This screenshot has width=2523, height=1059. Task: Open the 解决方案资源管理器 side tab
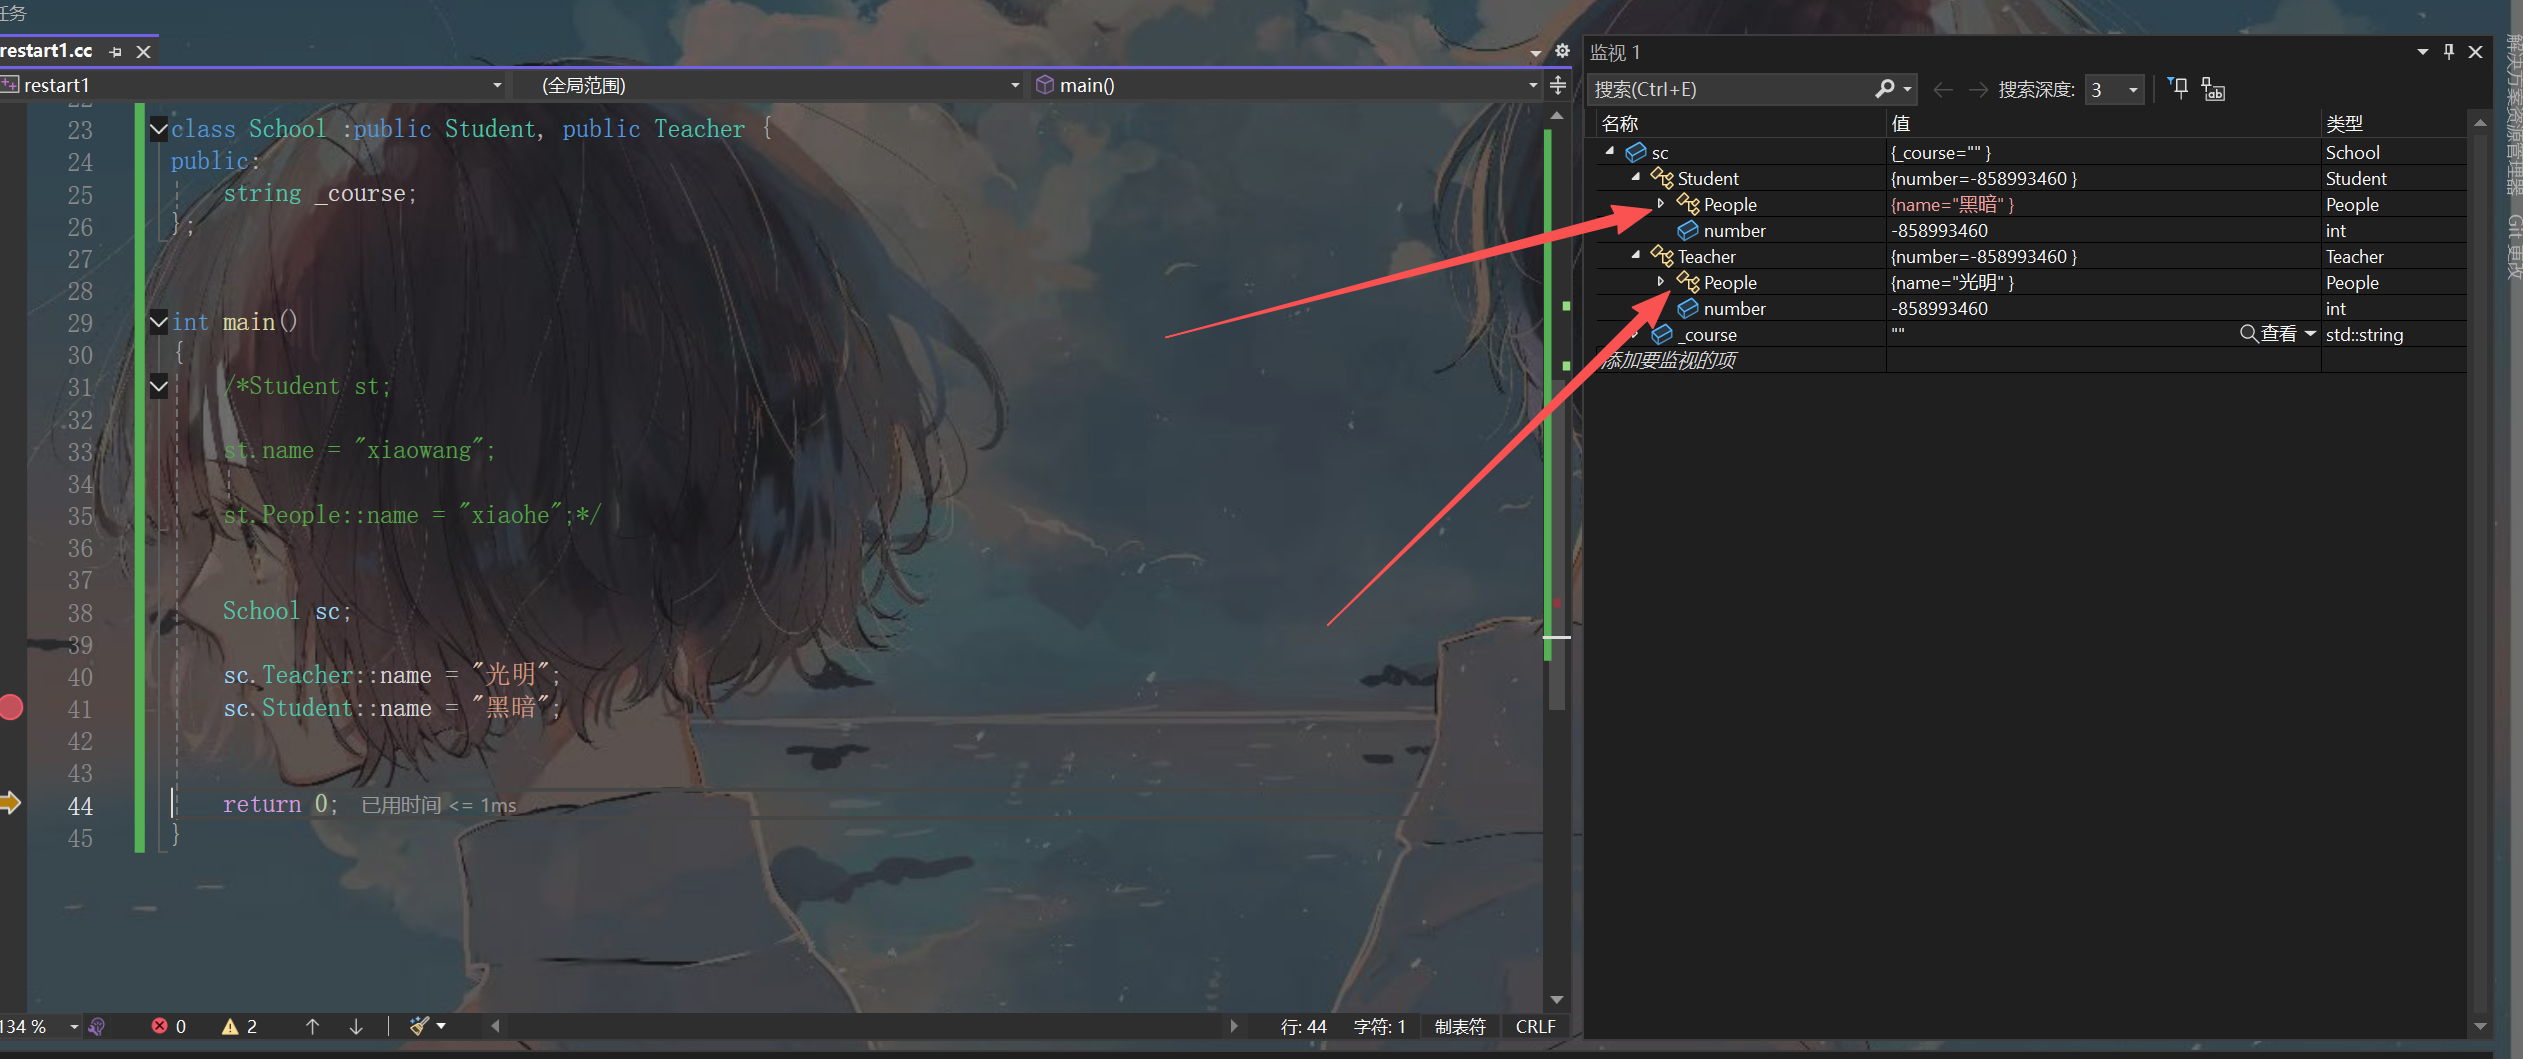tap(2513, 114)
